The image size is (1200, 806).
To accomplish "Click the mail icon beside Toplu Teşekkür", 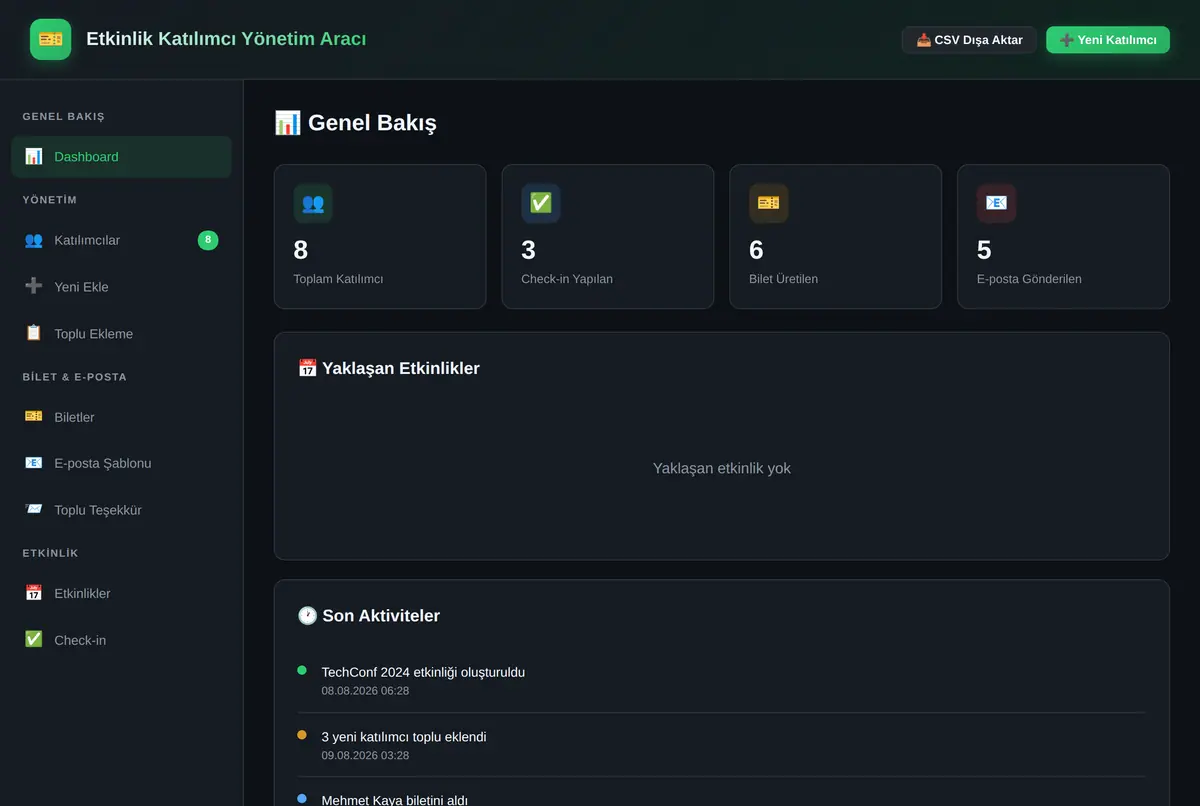I will pyautogui.click(x=34, y=509).
